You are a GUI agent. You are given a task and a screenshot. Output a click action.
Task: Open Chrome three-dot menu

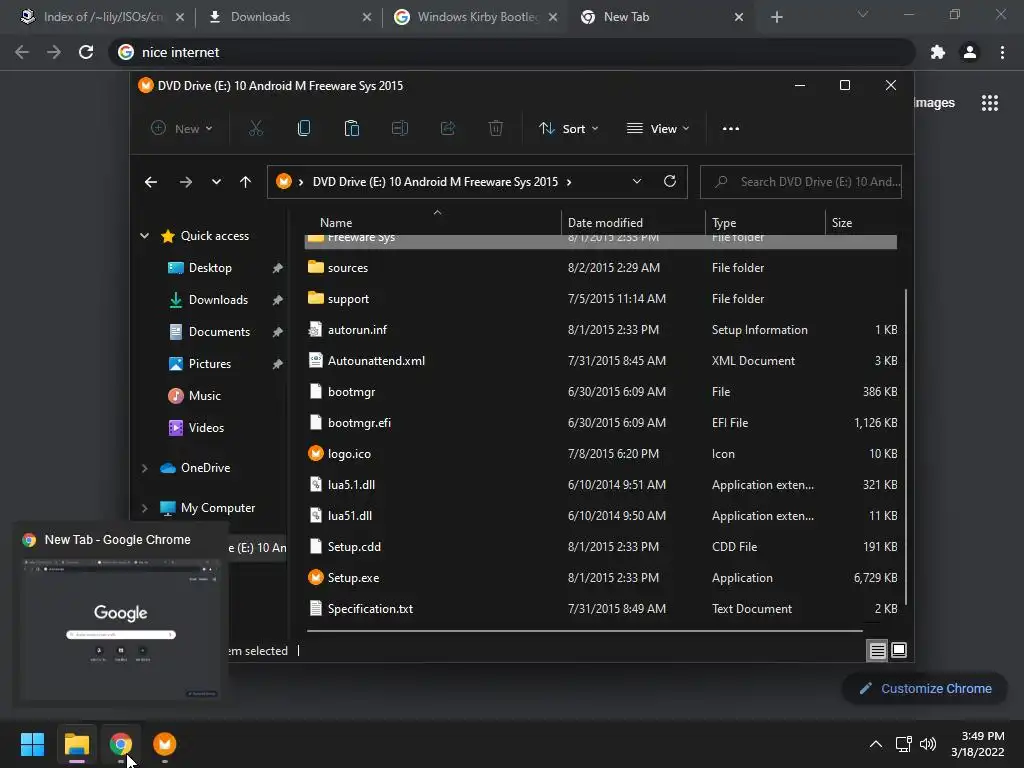click(1002, 52)
